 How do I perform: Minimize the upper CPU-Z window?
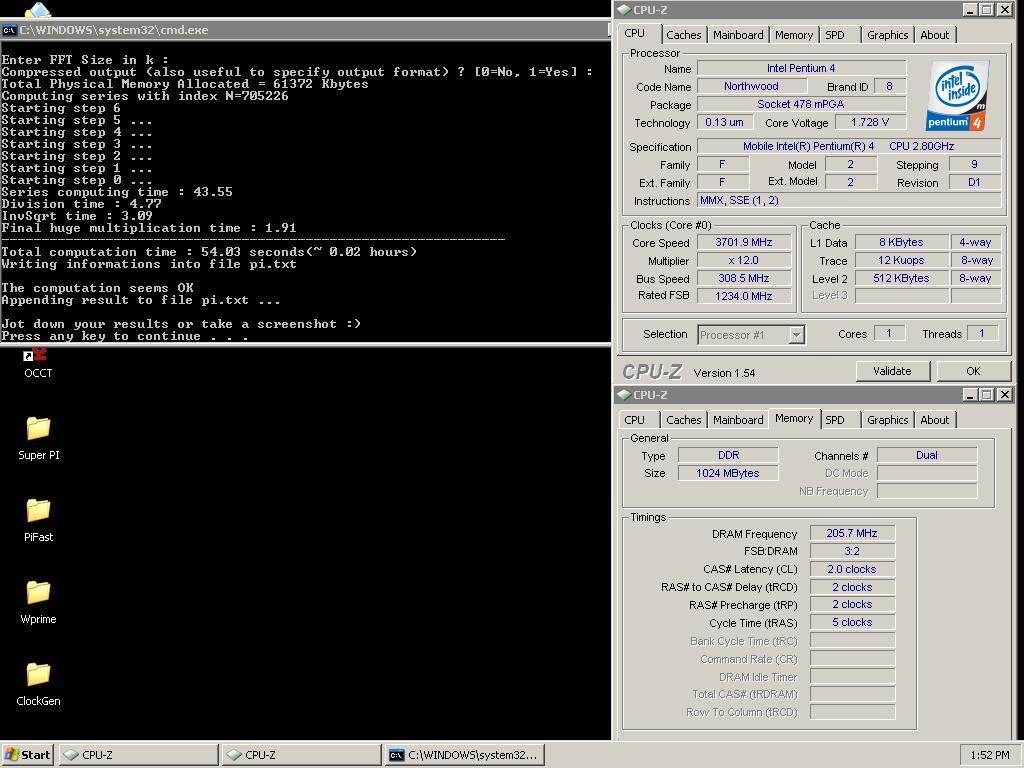point(970,10)
